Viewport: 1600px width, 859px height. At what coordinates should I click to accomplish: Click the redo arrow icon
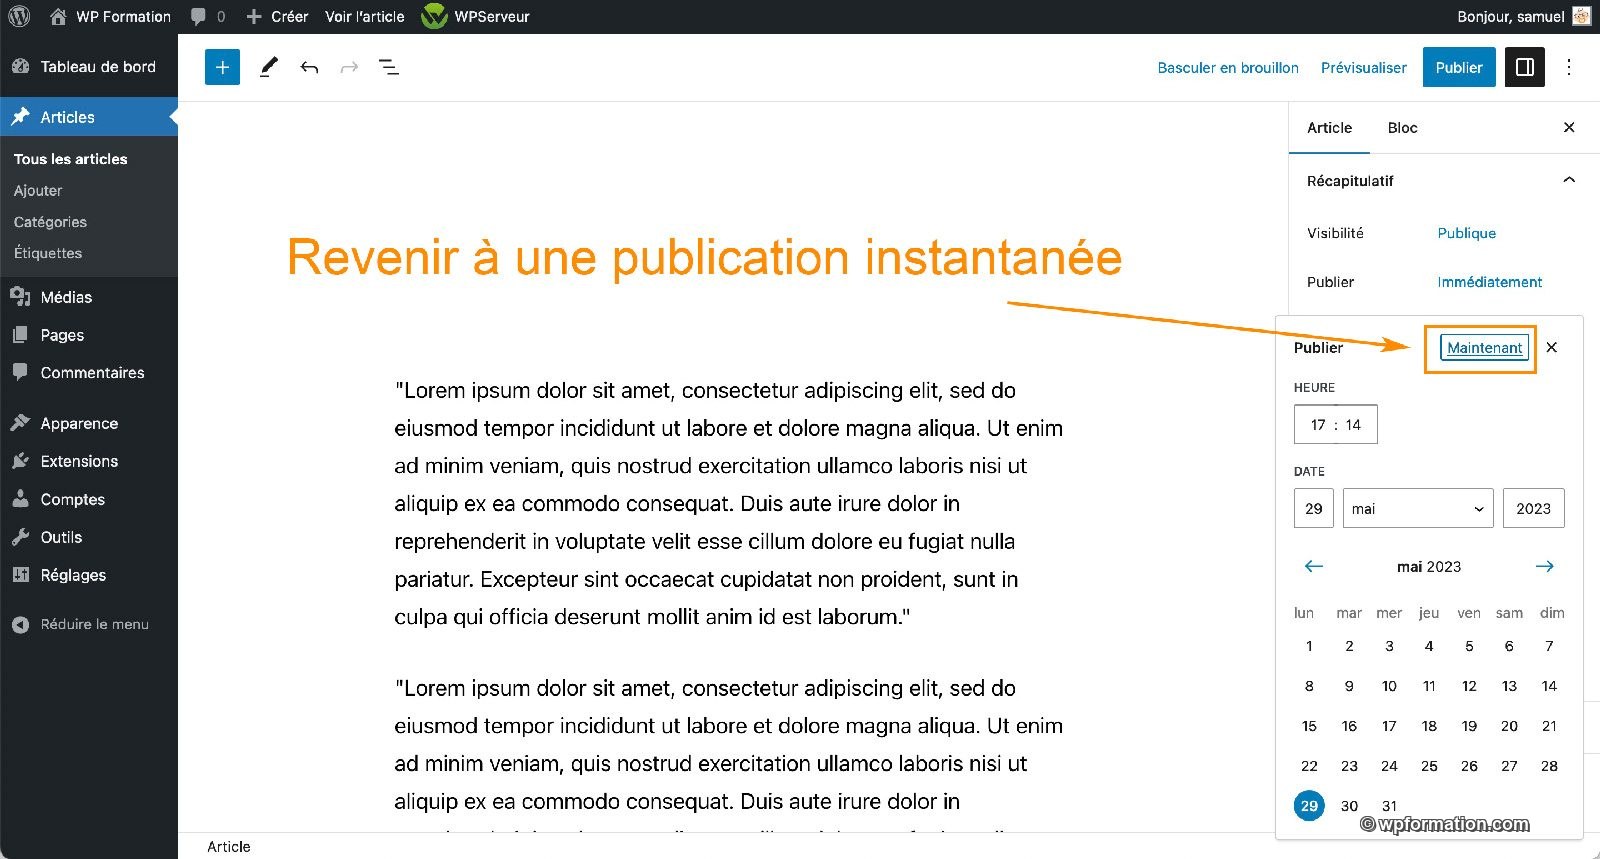tap(349, 67)
